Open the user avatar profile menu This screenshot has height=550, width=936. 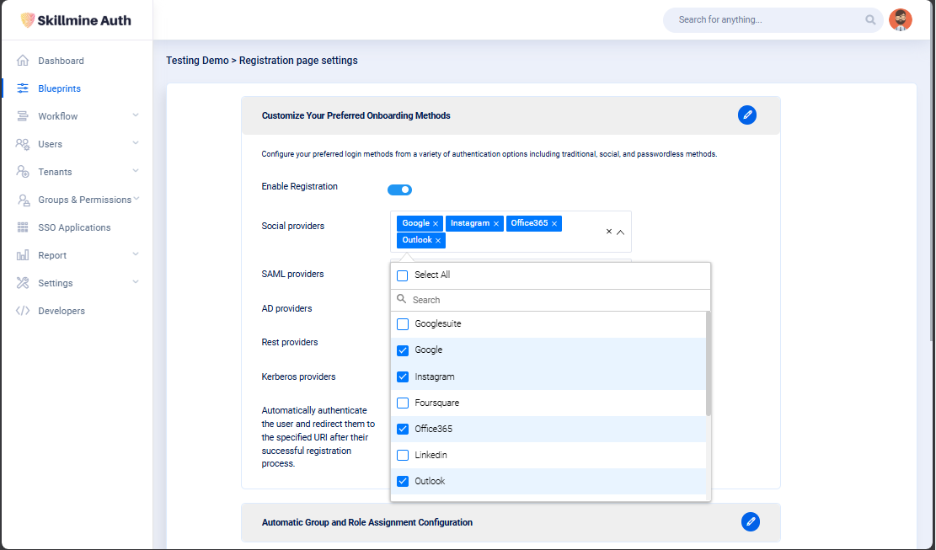click(900, 20)
